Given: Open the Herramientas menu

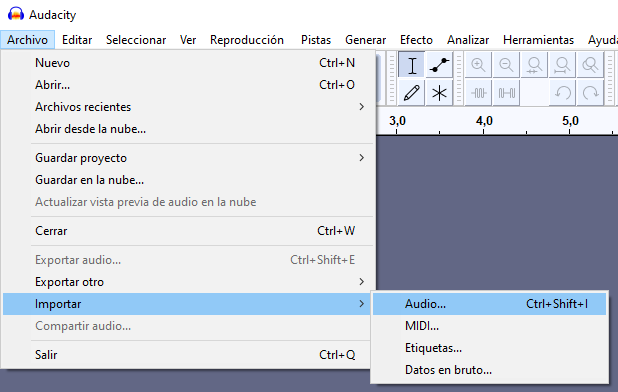Looking at the screenshot, I should (x=538, y=40).
